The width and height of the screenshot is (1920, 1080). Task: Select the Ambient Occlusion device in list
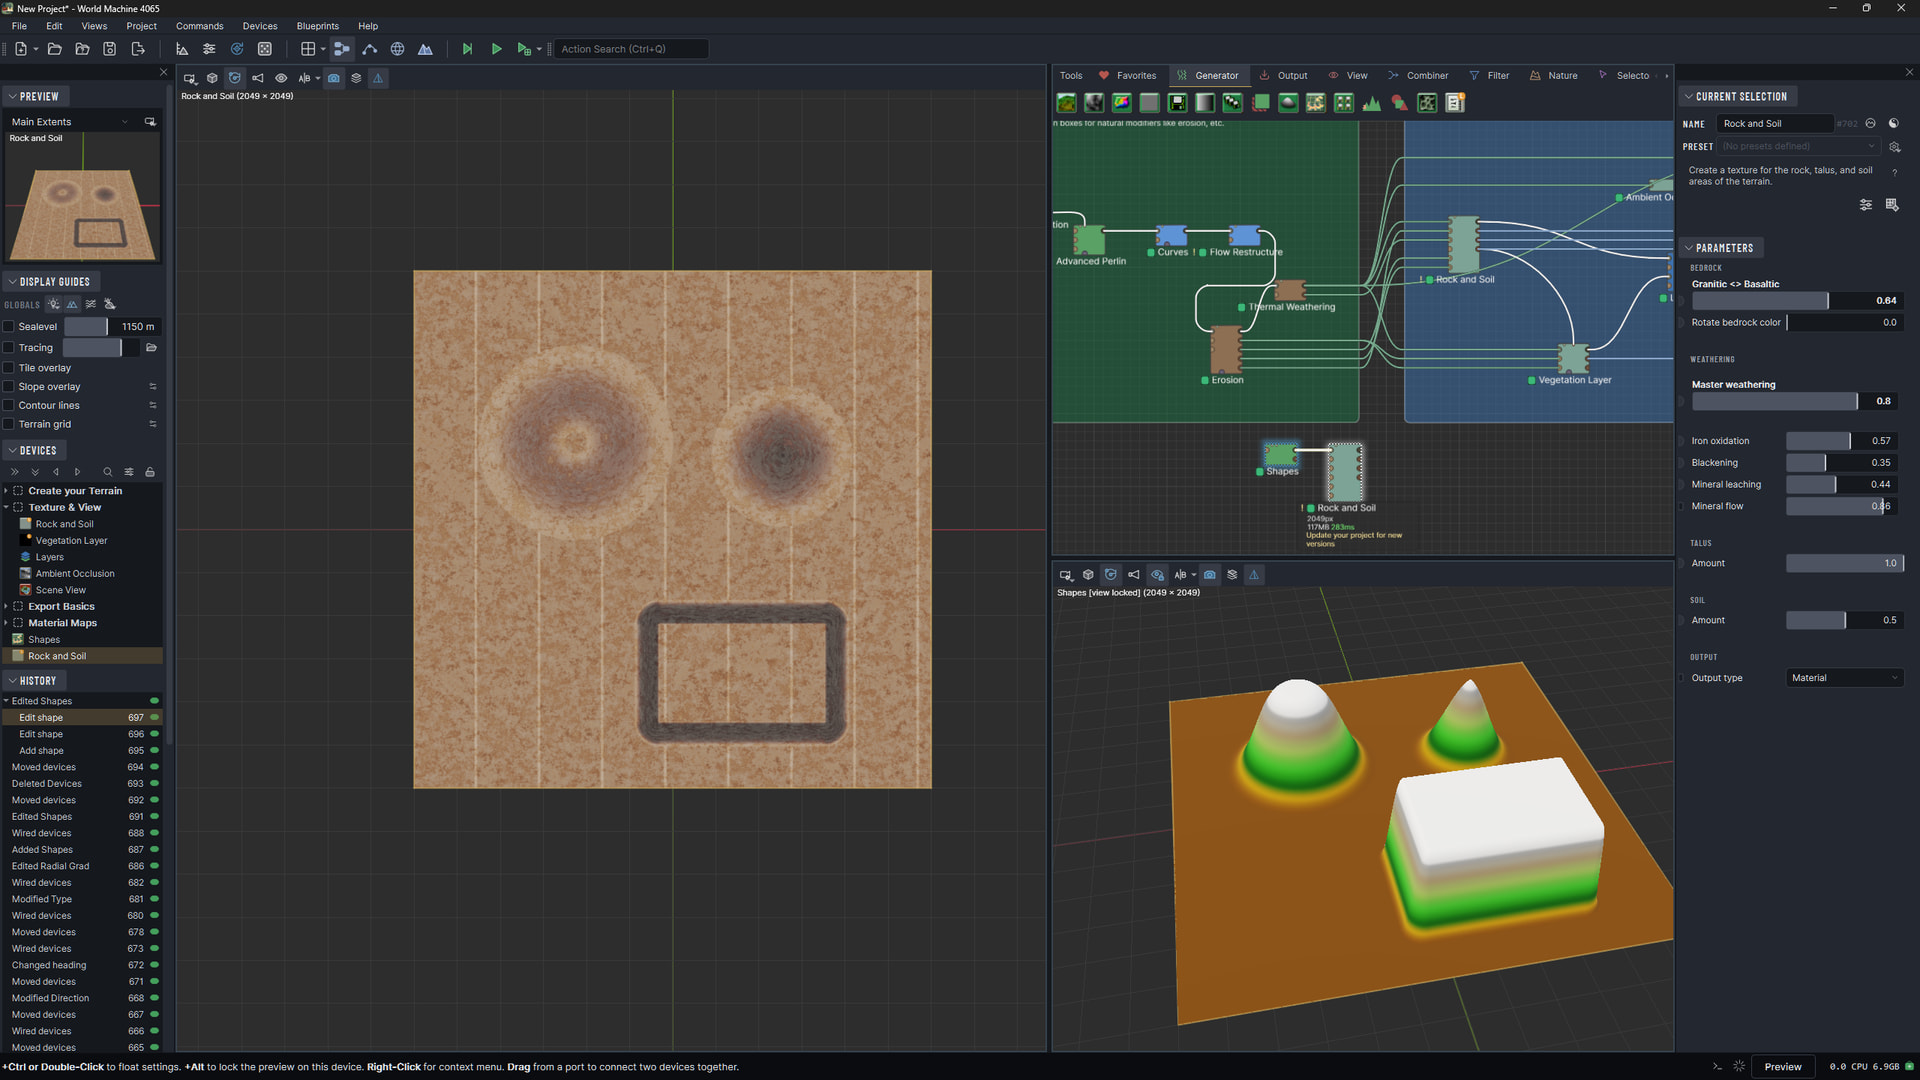(75, 574)
